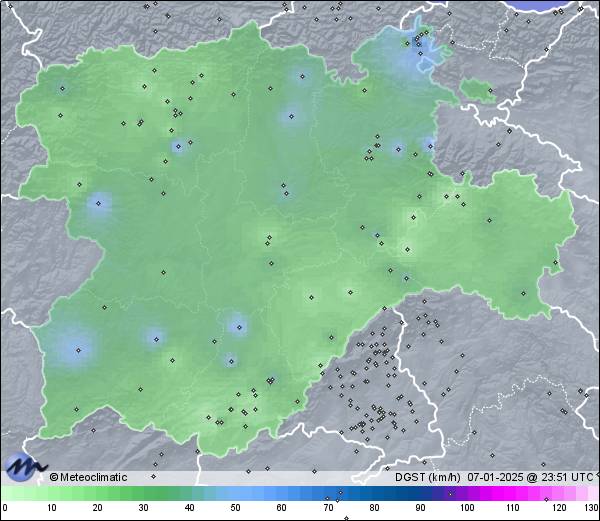Click the 10 label on the scale

coord(52,508)
